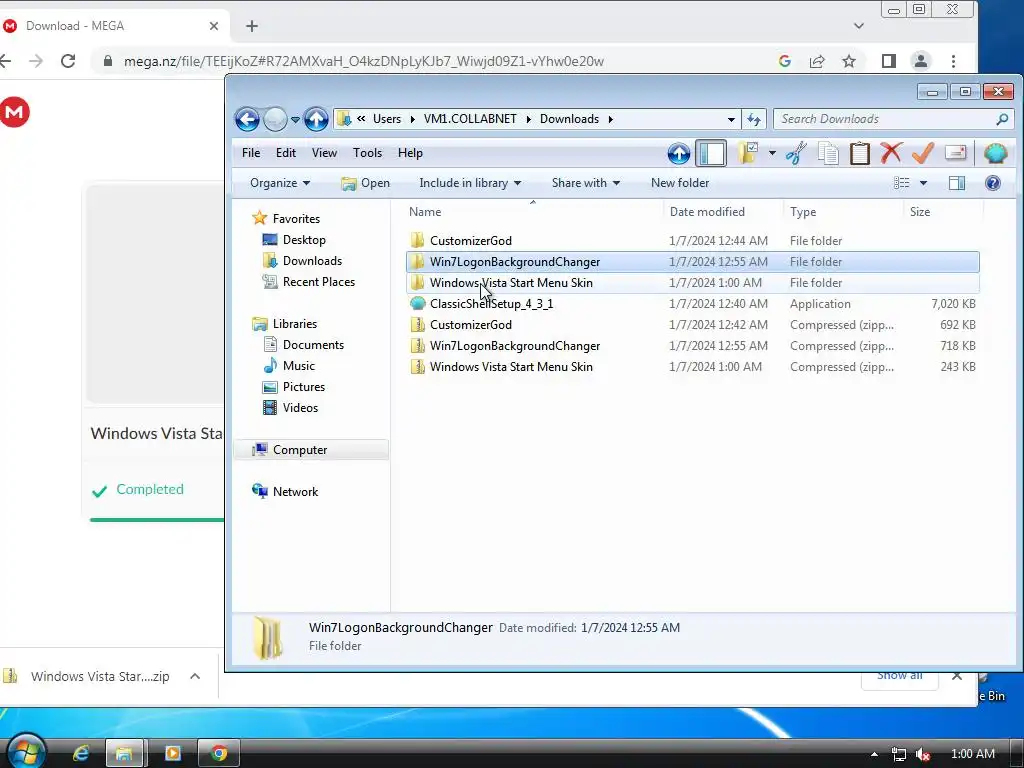Viewport: 1024px width, 768px height.
Task: Click the search magnifier icon
Action: pyautogui.click(x=1002, y=119)
